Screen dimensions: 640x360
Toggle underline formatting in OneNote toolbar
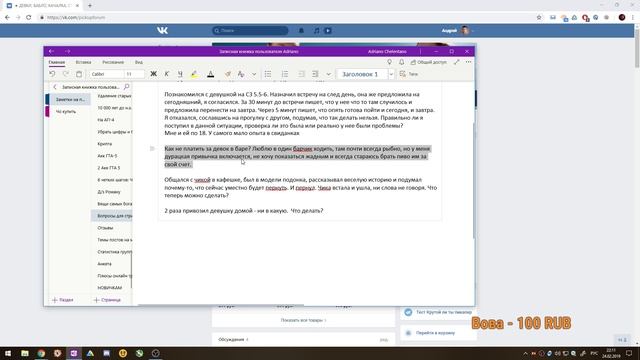point(180,74)
